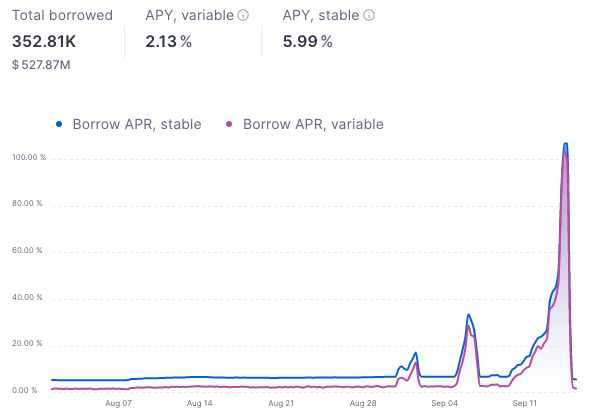Screen dimensions: 591x419
Task: Click stable APY value 5.99 %
Action: click(x=308, y=41)
